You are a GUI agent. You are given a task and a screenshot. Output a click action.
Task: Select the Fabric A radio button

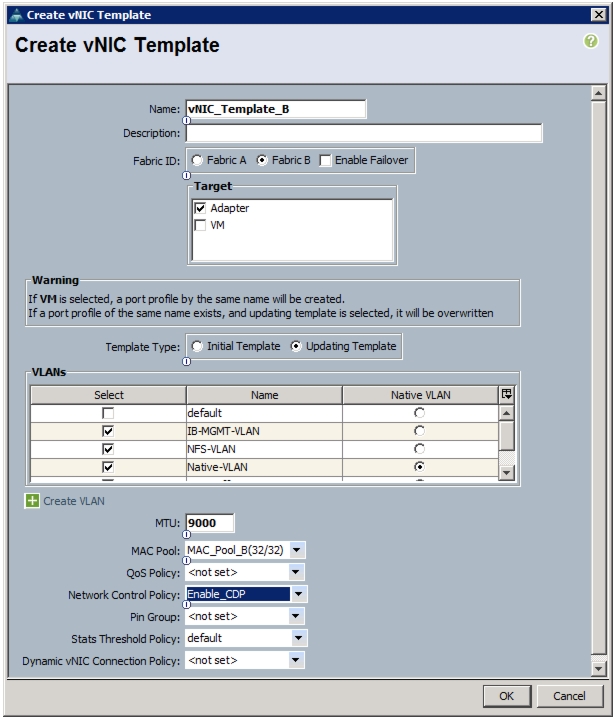tap(197, 160)
